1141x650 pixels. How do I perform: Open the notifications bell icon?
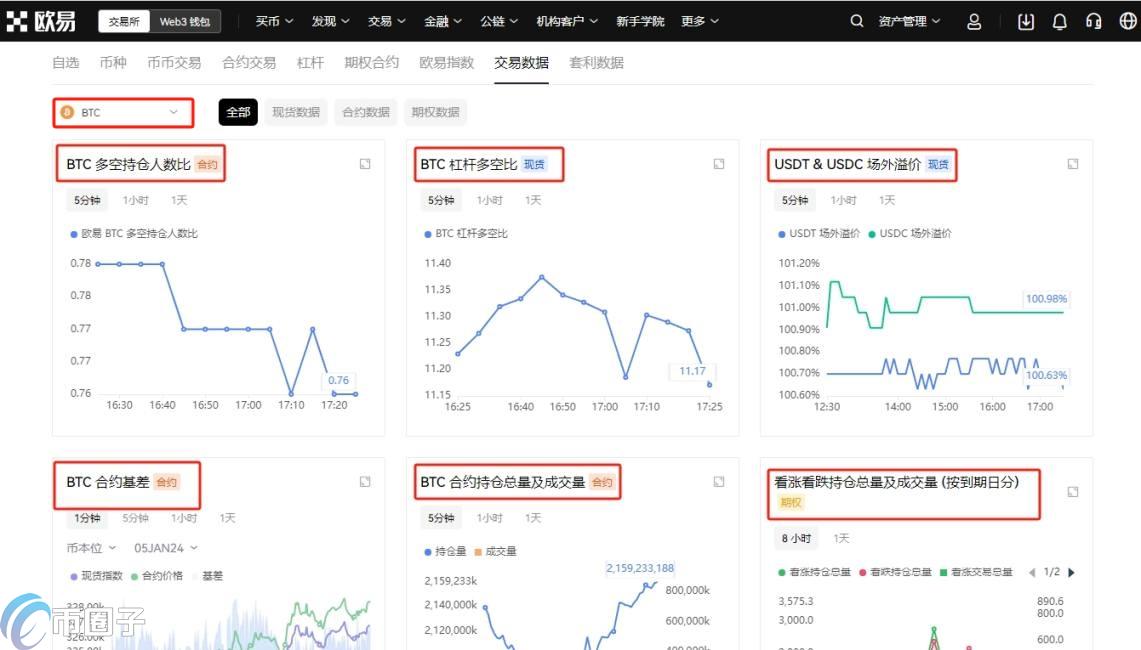coord(1060,21)
